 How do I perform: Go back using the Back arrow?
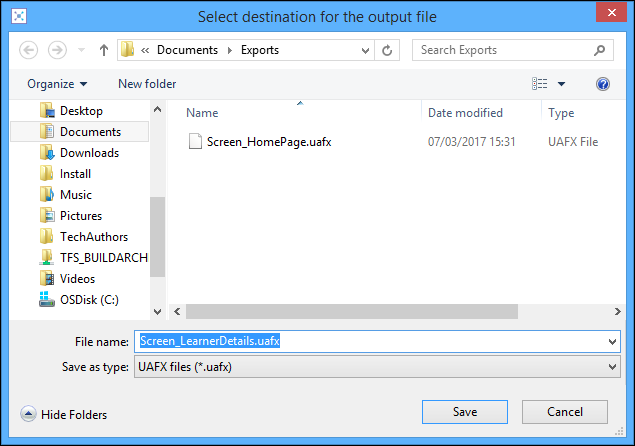point(29,50)
